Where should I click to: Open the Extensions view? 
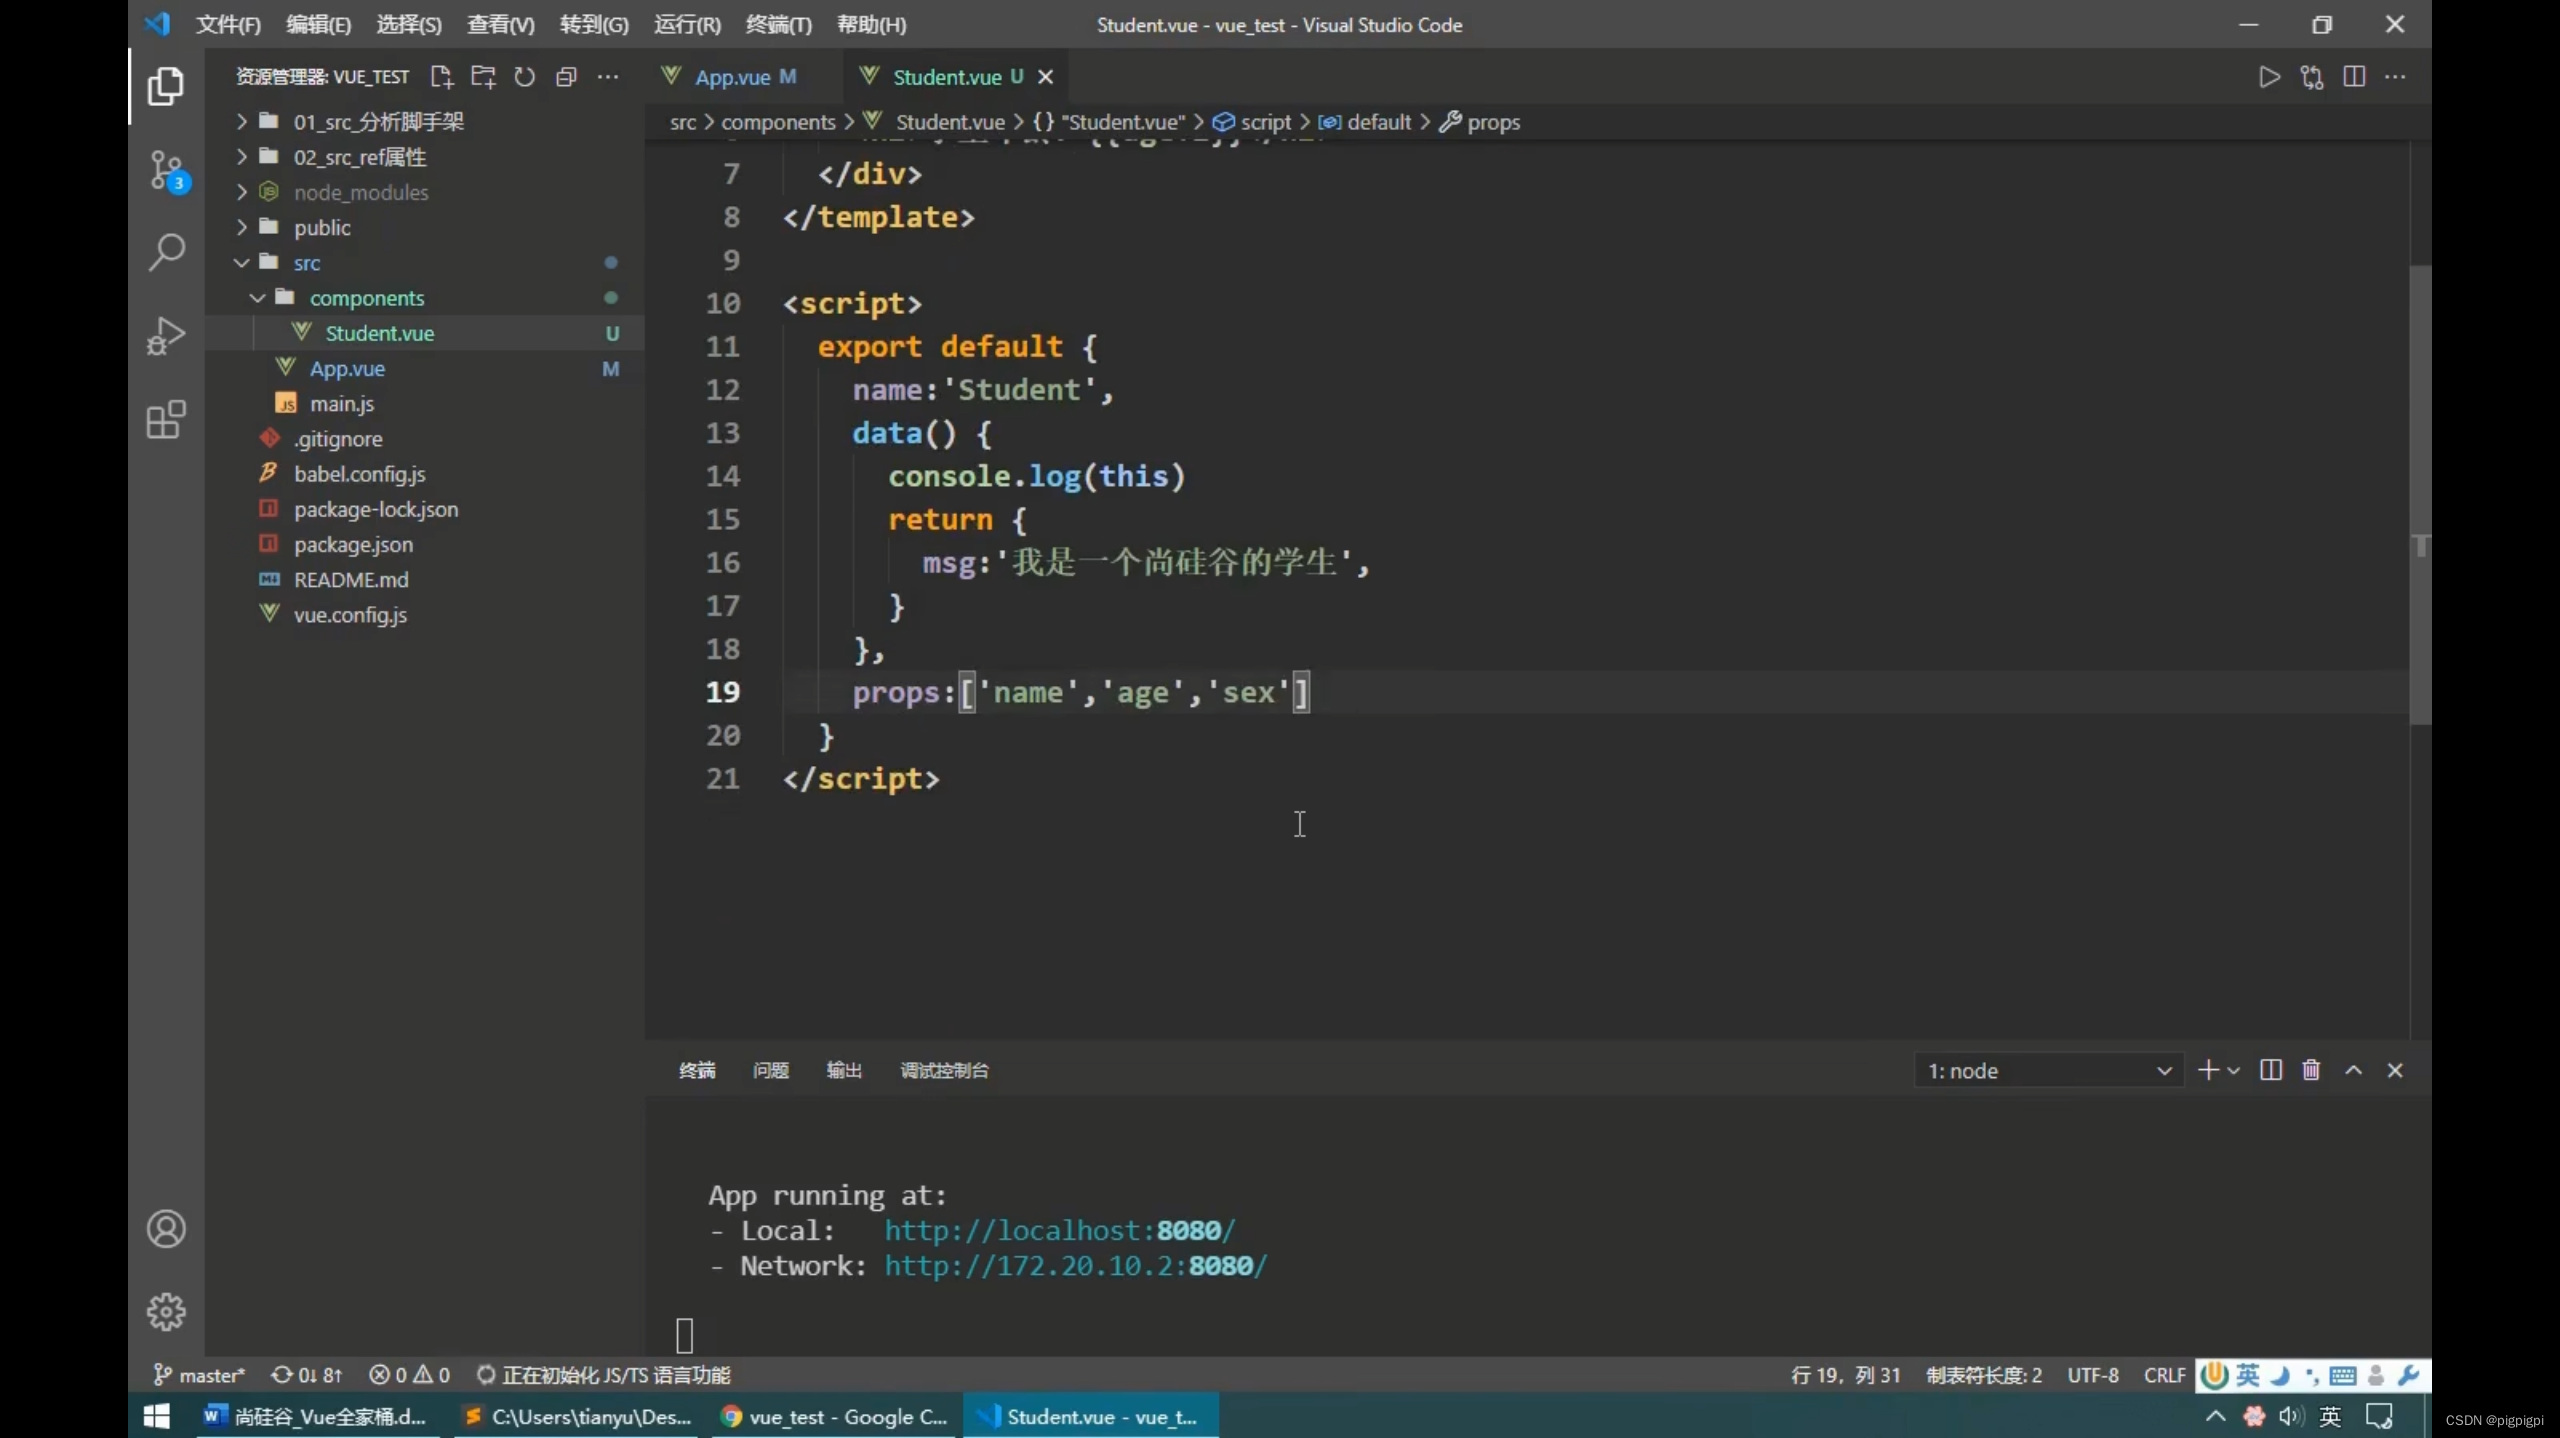click(166, 420)
